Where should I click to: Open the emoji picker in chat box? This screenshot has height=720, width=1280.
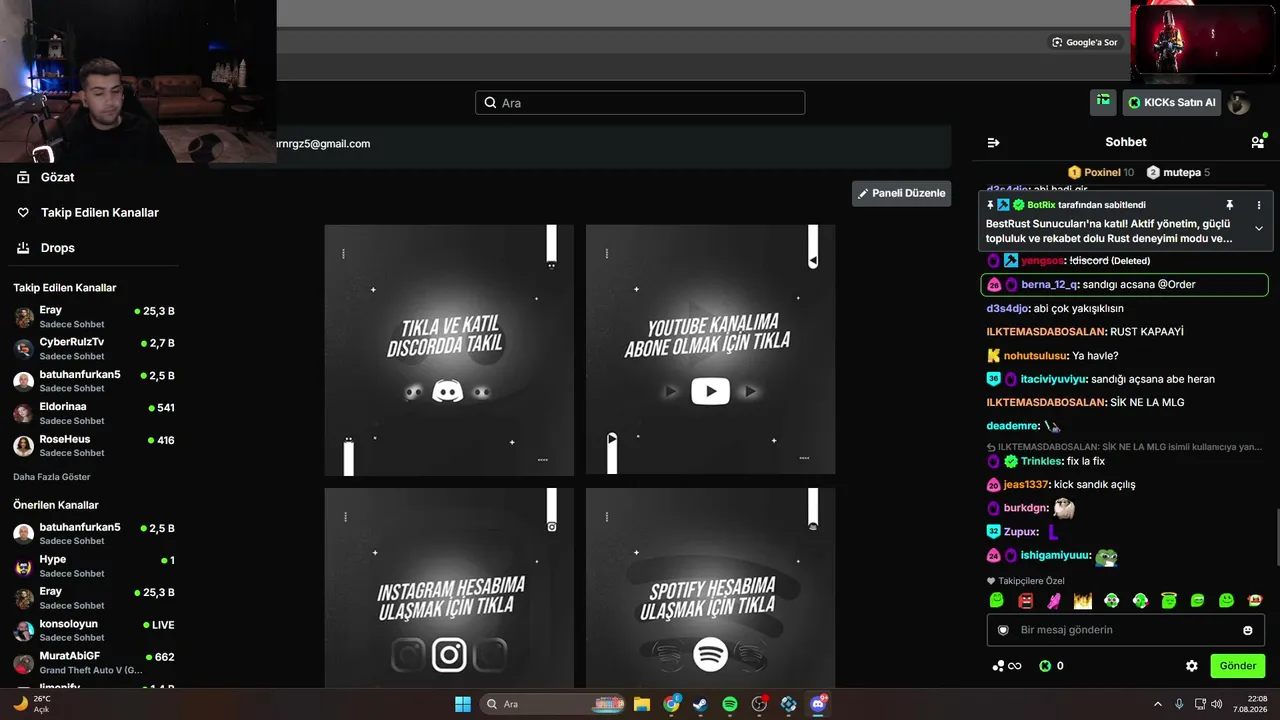point(1248,630)
